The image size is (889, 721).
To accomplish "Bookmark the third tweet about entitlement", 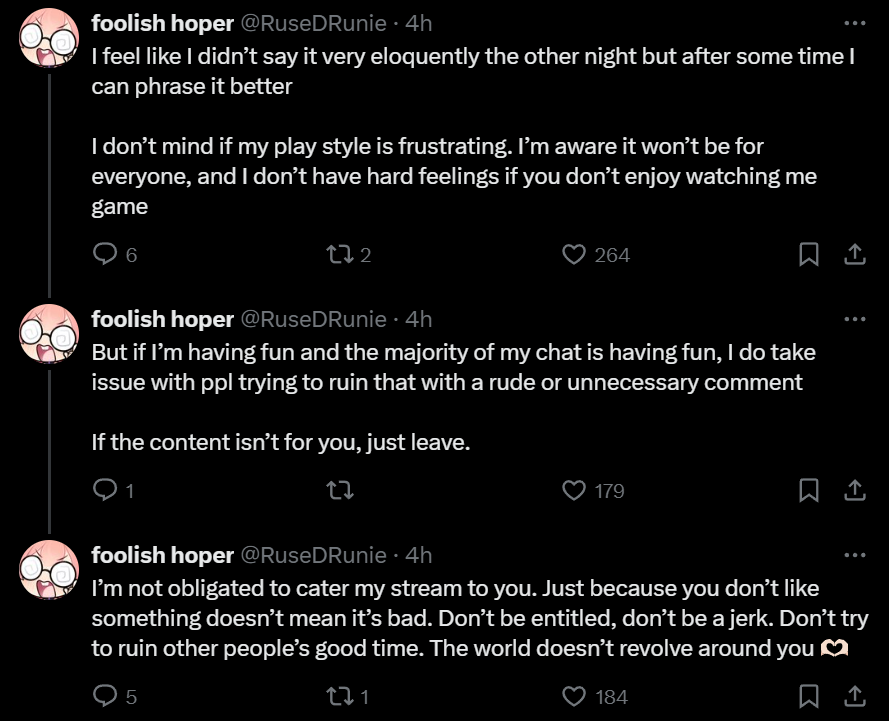I will pyautogui.click(x=809, y=696).
